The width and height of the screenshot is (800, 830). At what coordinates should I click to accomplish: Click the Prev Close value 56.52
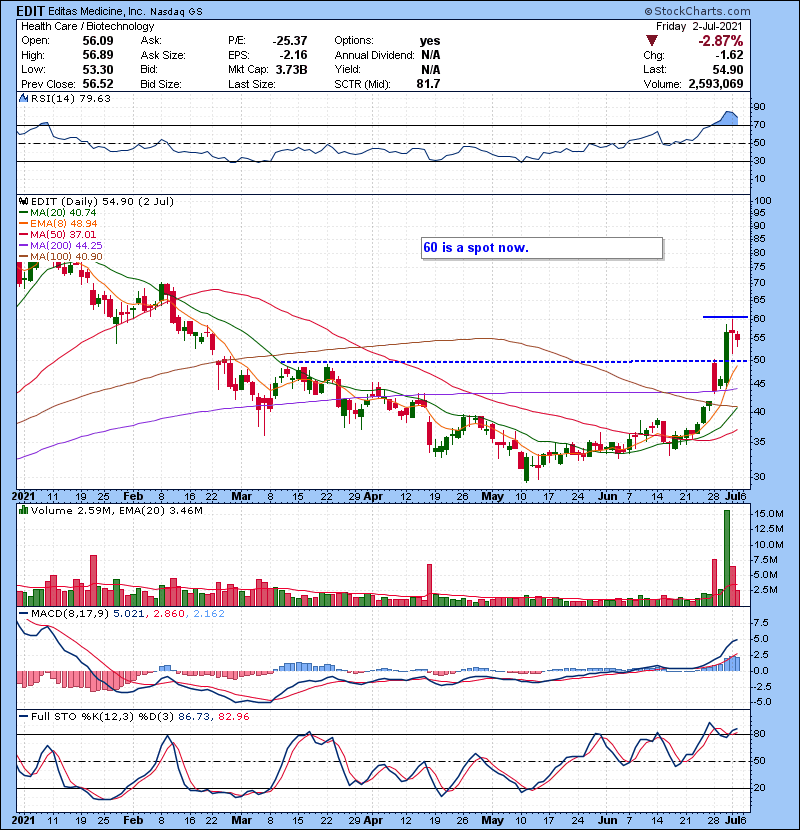(98, 84)
